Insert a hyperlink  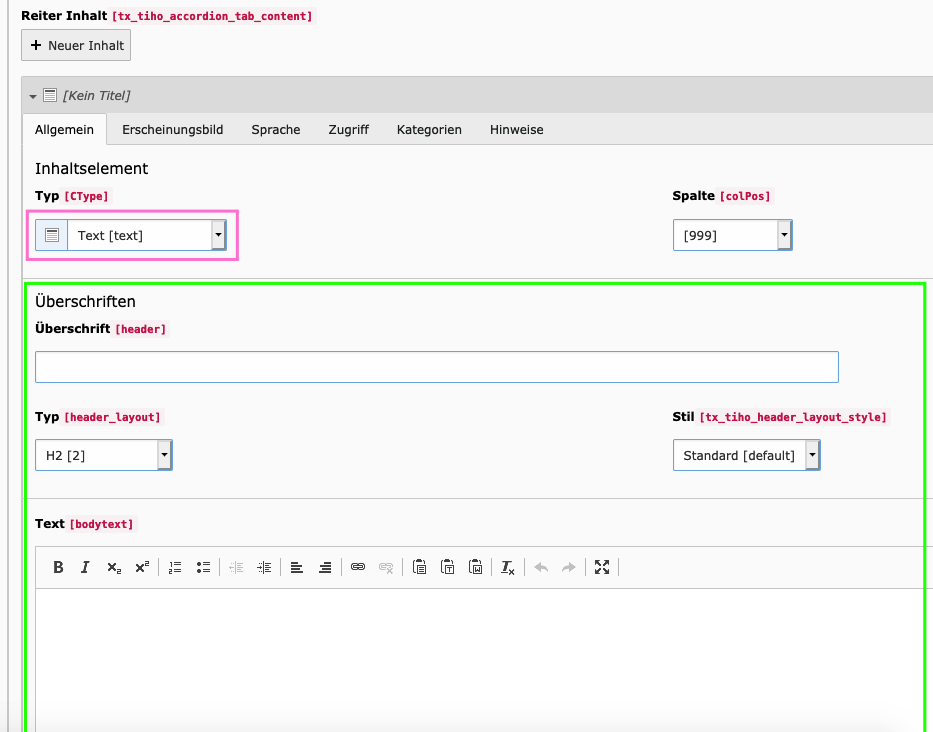[x=358, y=567]
